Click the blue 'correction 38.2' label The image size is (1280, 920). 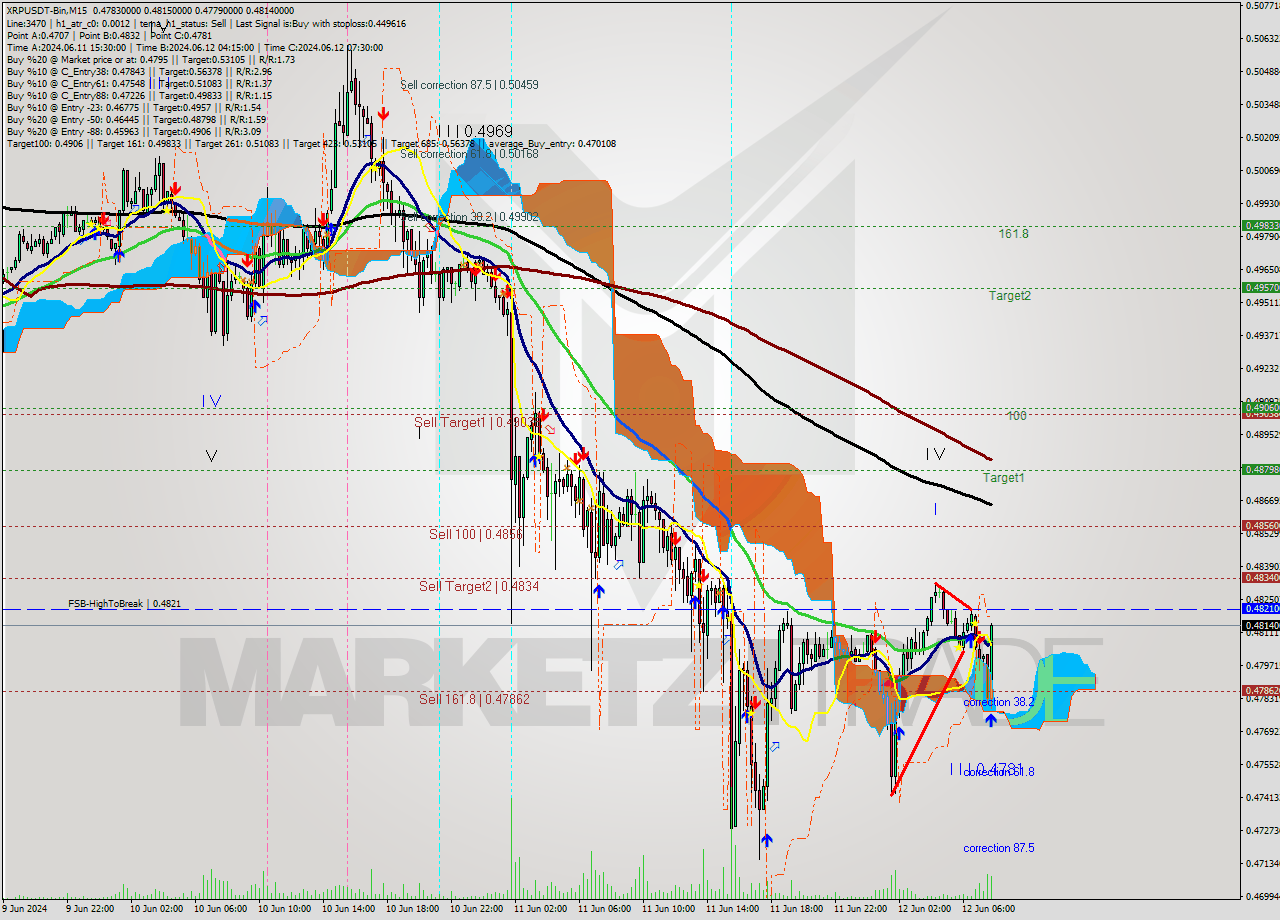coord(999,703)
